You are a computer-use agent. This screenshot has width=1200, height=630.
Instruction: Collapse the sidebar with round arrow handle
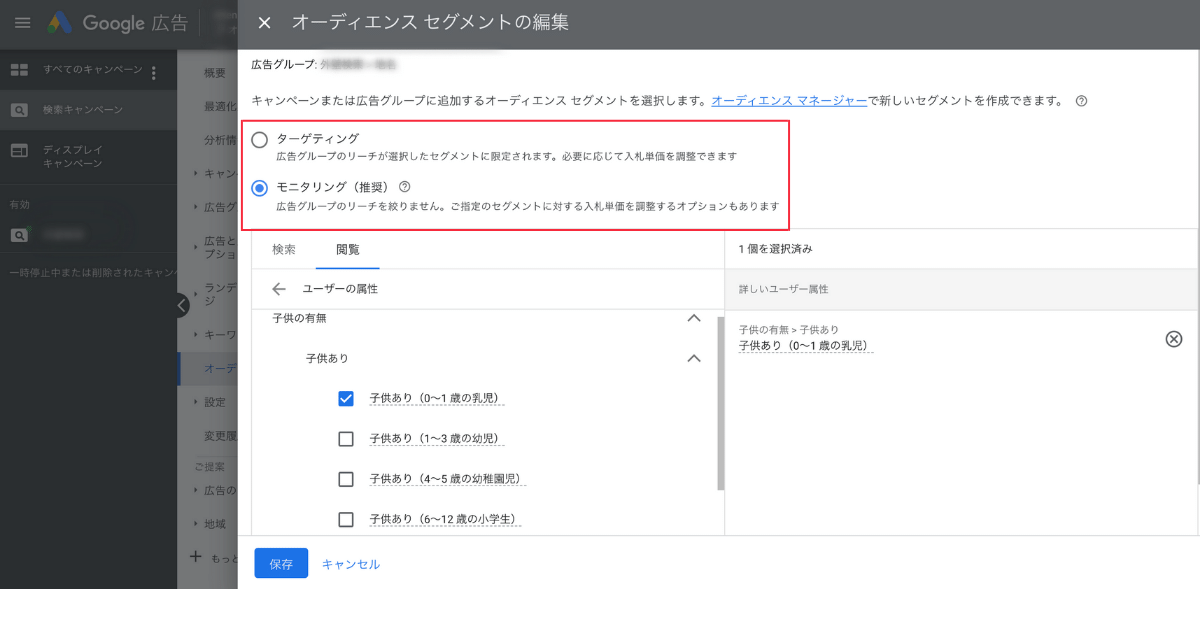(x=182, y=306)
